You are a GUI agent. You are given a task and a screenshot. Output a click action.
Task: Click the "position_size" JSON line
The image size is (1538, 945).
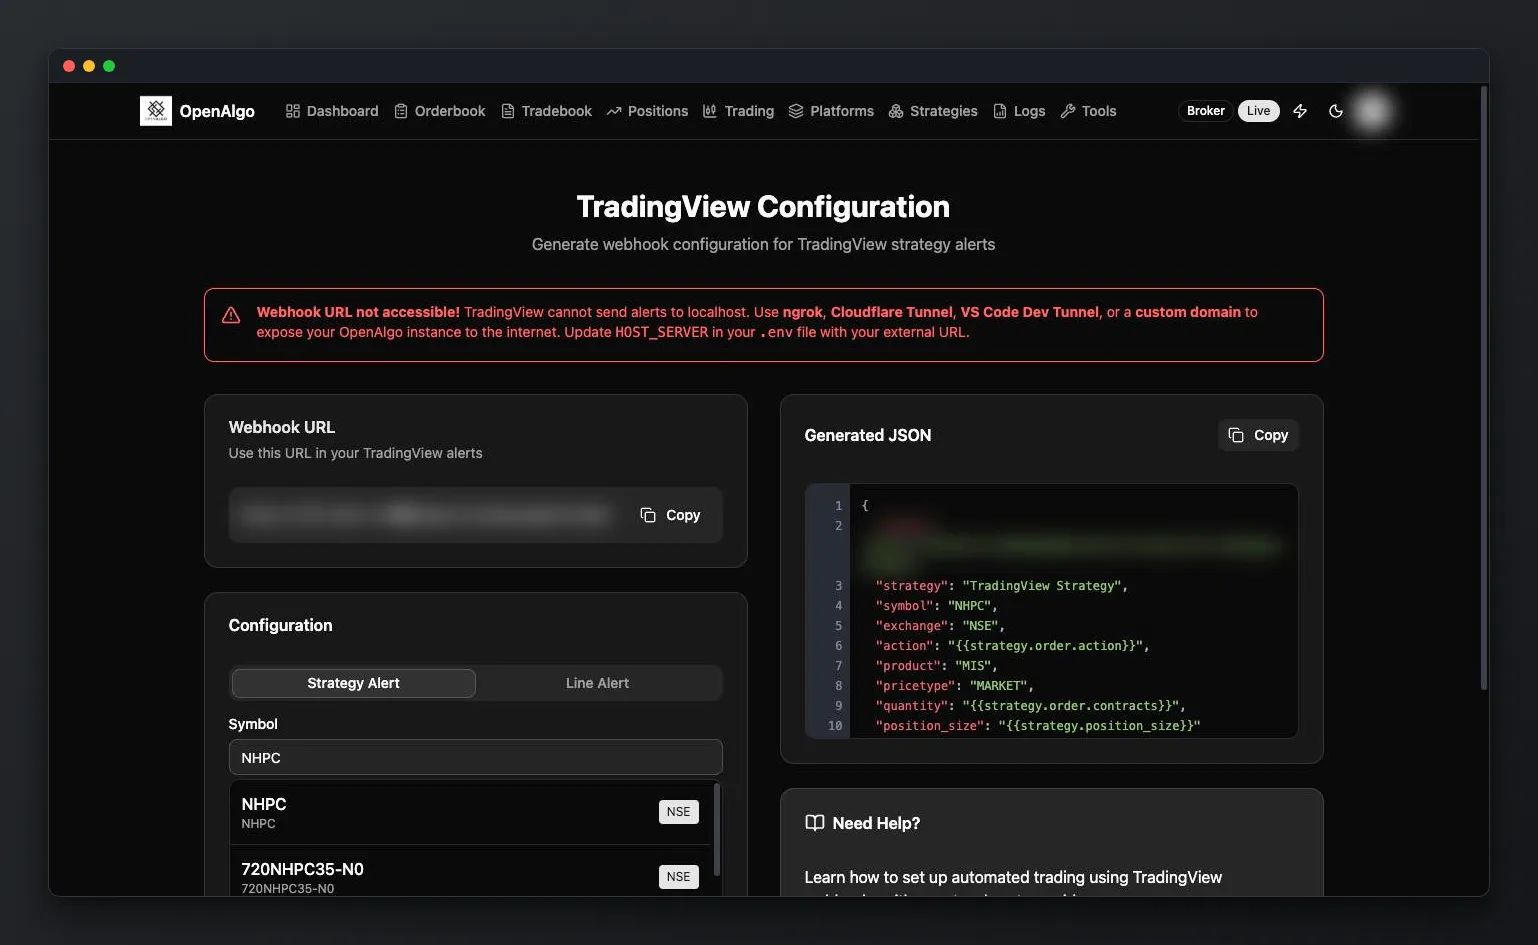click(x=1037, y=726)
